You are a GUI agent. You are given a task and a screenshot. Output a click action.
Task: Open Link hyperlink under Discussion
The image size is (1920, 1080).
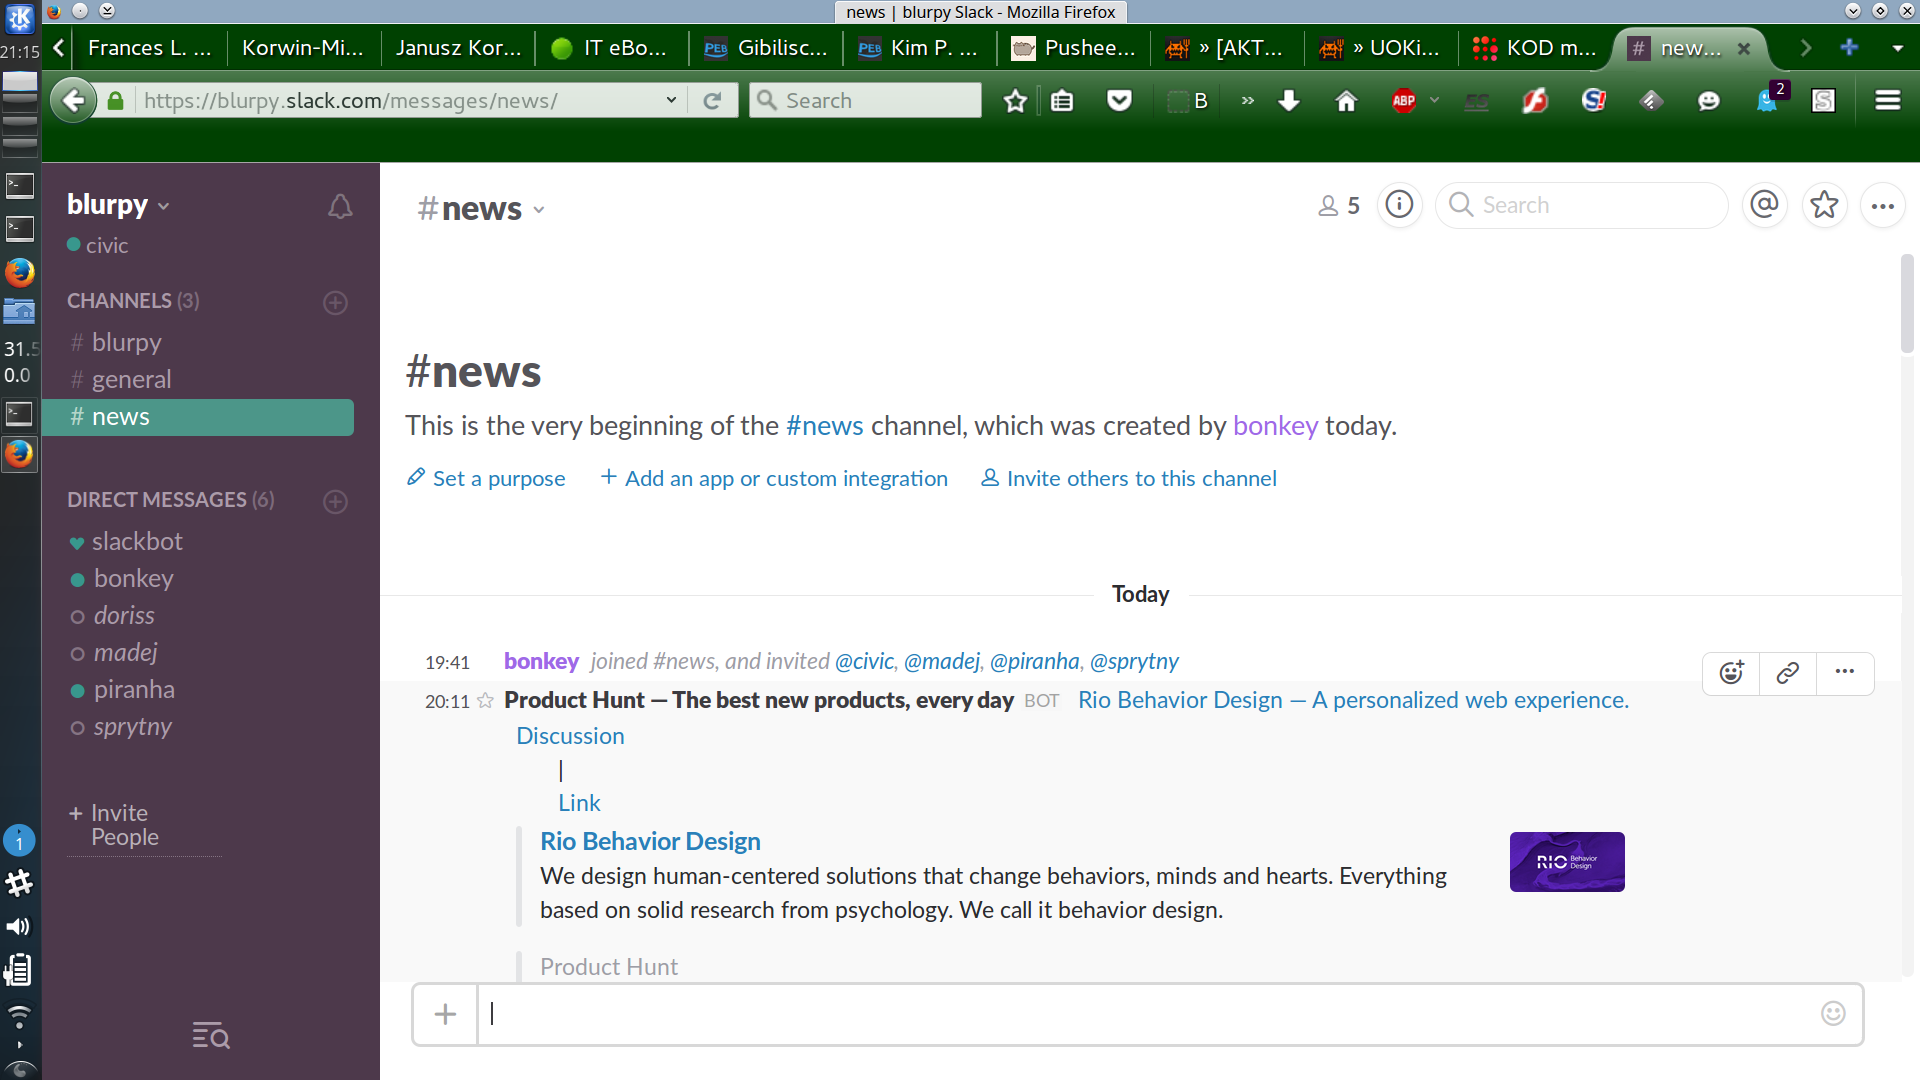pyautogui.click(x=579, y=803)
